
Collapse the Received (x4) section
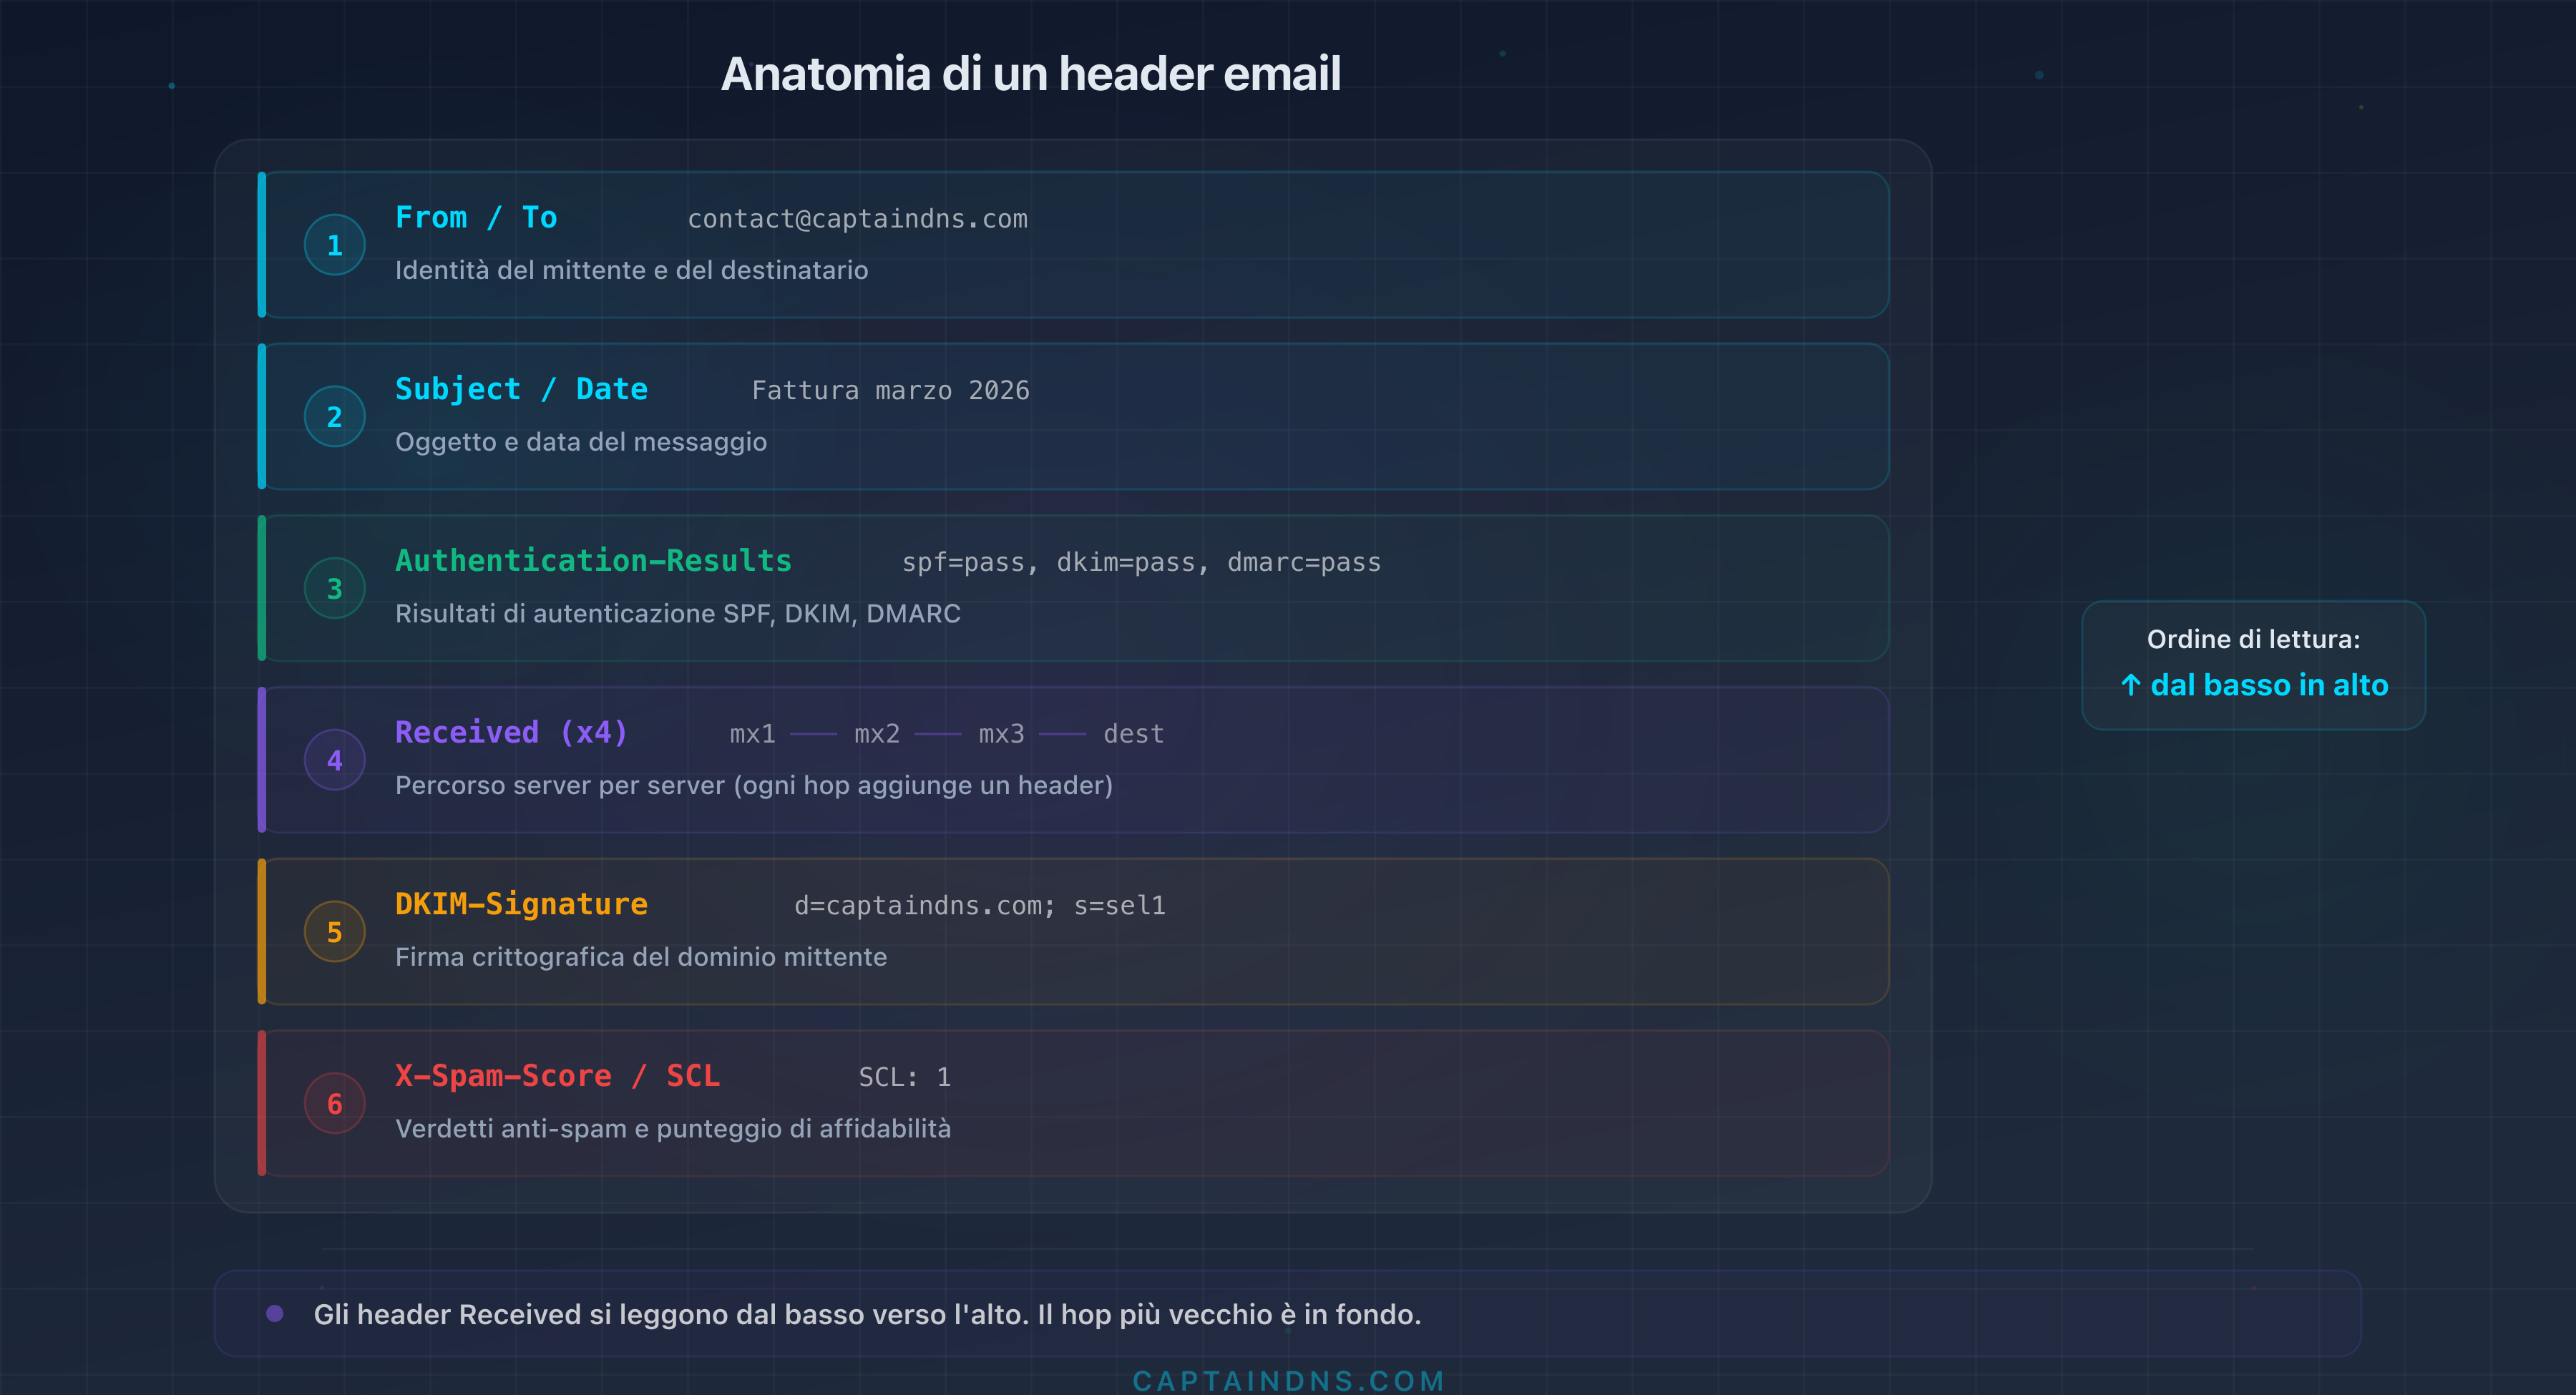point(510,732)
